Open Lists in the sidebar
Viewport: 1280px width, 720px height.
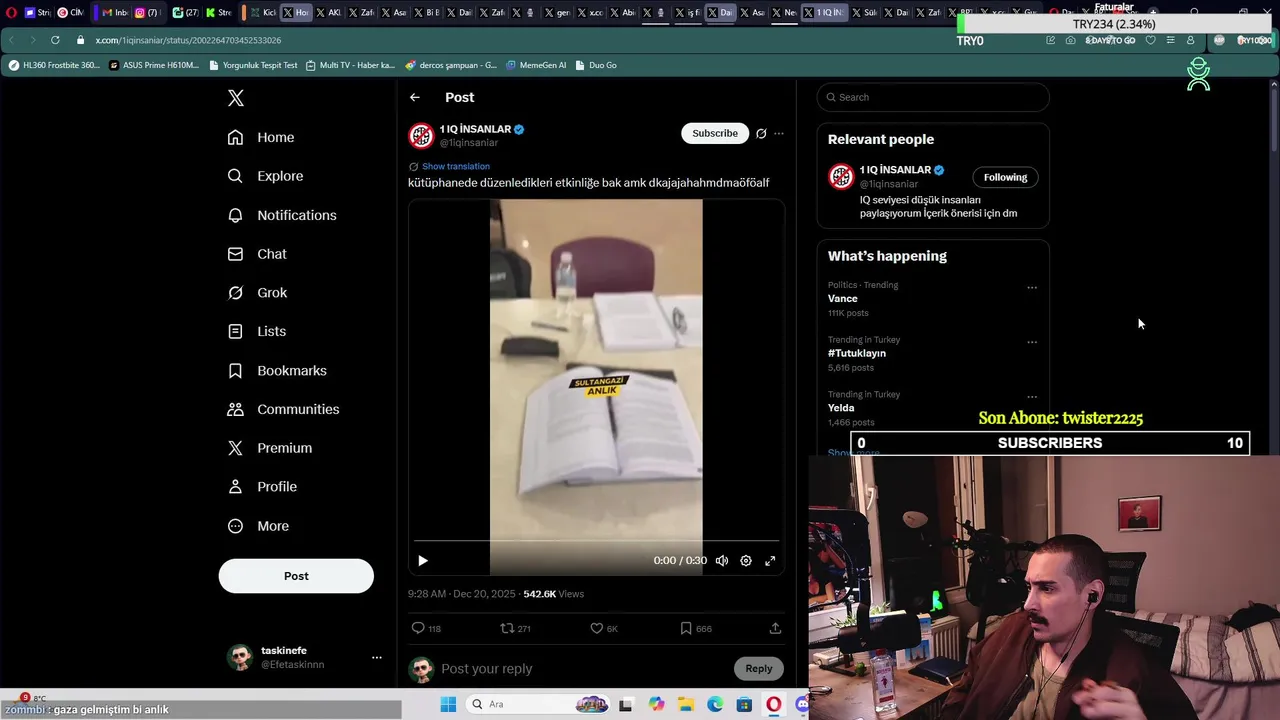[x=257, y=331]
